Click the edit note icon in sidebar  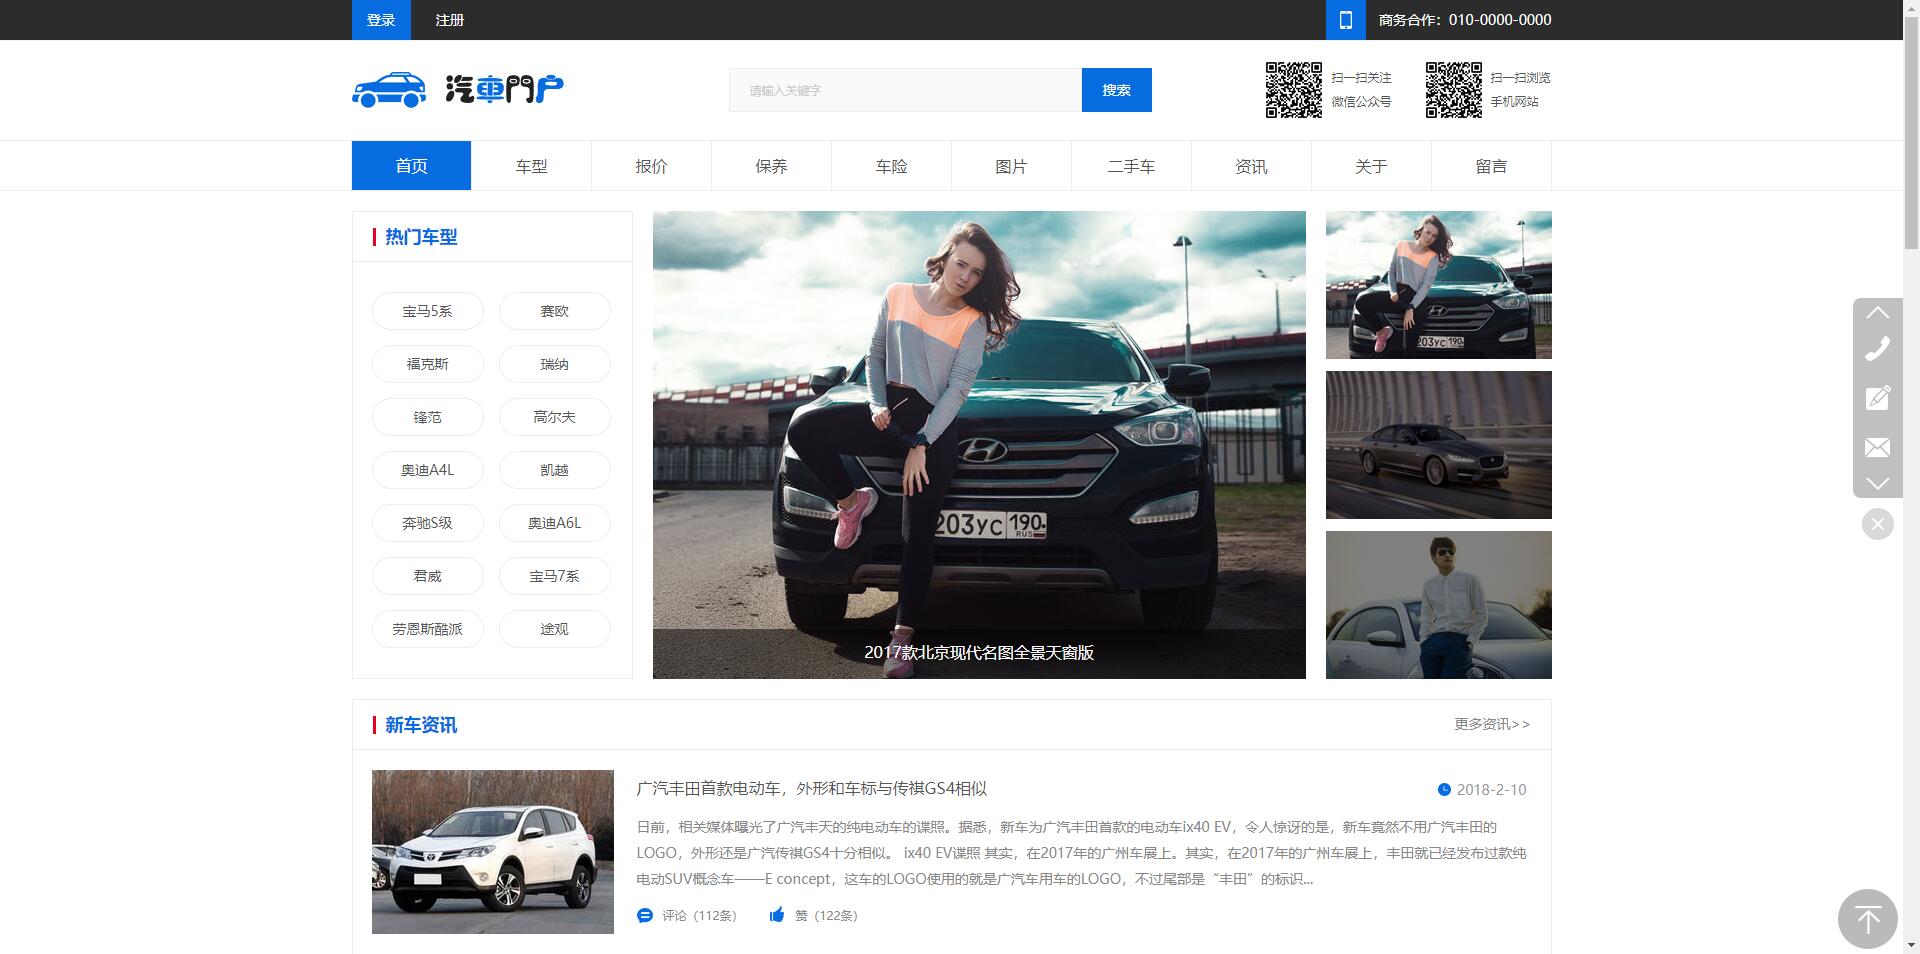point(1877,398)
